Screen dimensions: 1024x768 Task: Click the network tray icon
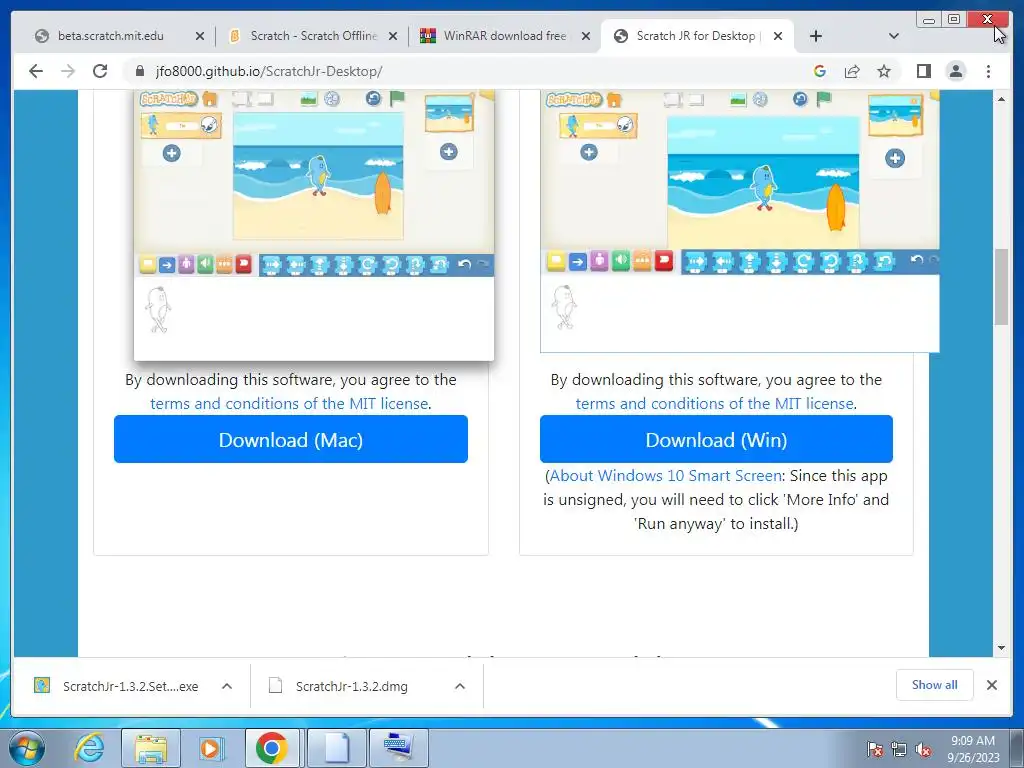pos(899,750)
